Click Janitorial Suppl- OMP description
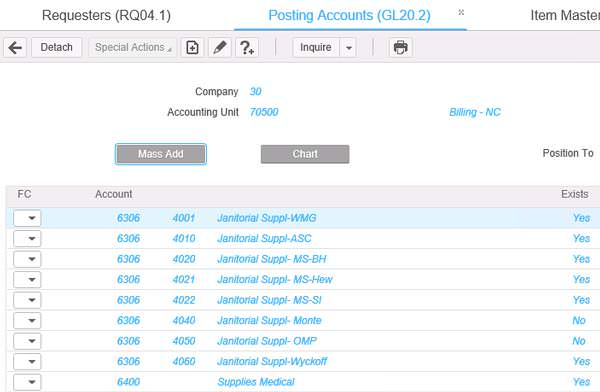Viewport: 600px width, 392px height. click(267, 341)
